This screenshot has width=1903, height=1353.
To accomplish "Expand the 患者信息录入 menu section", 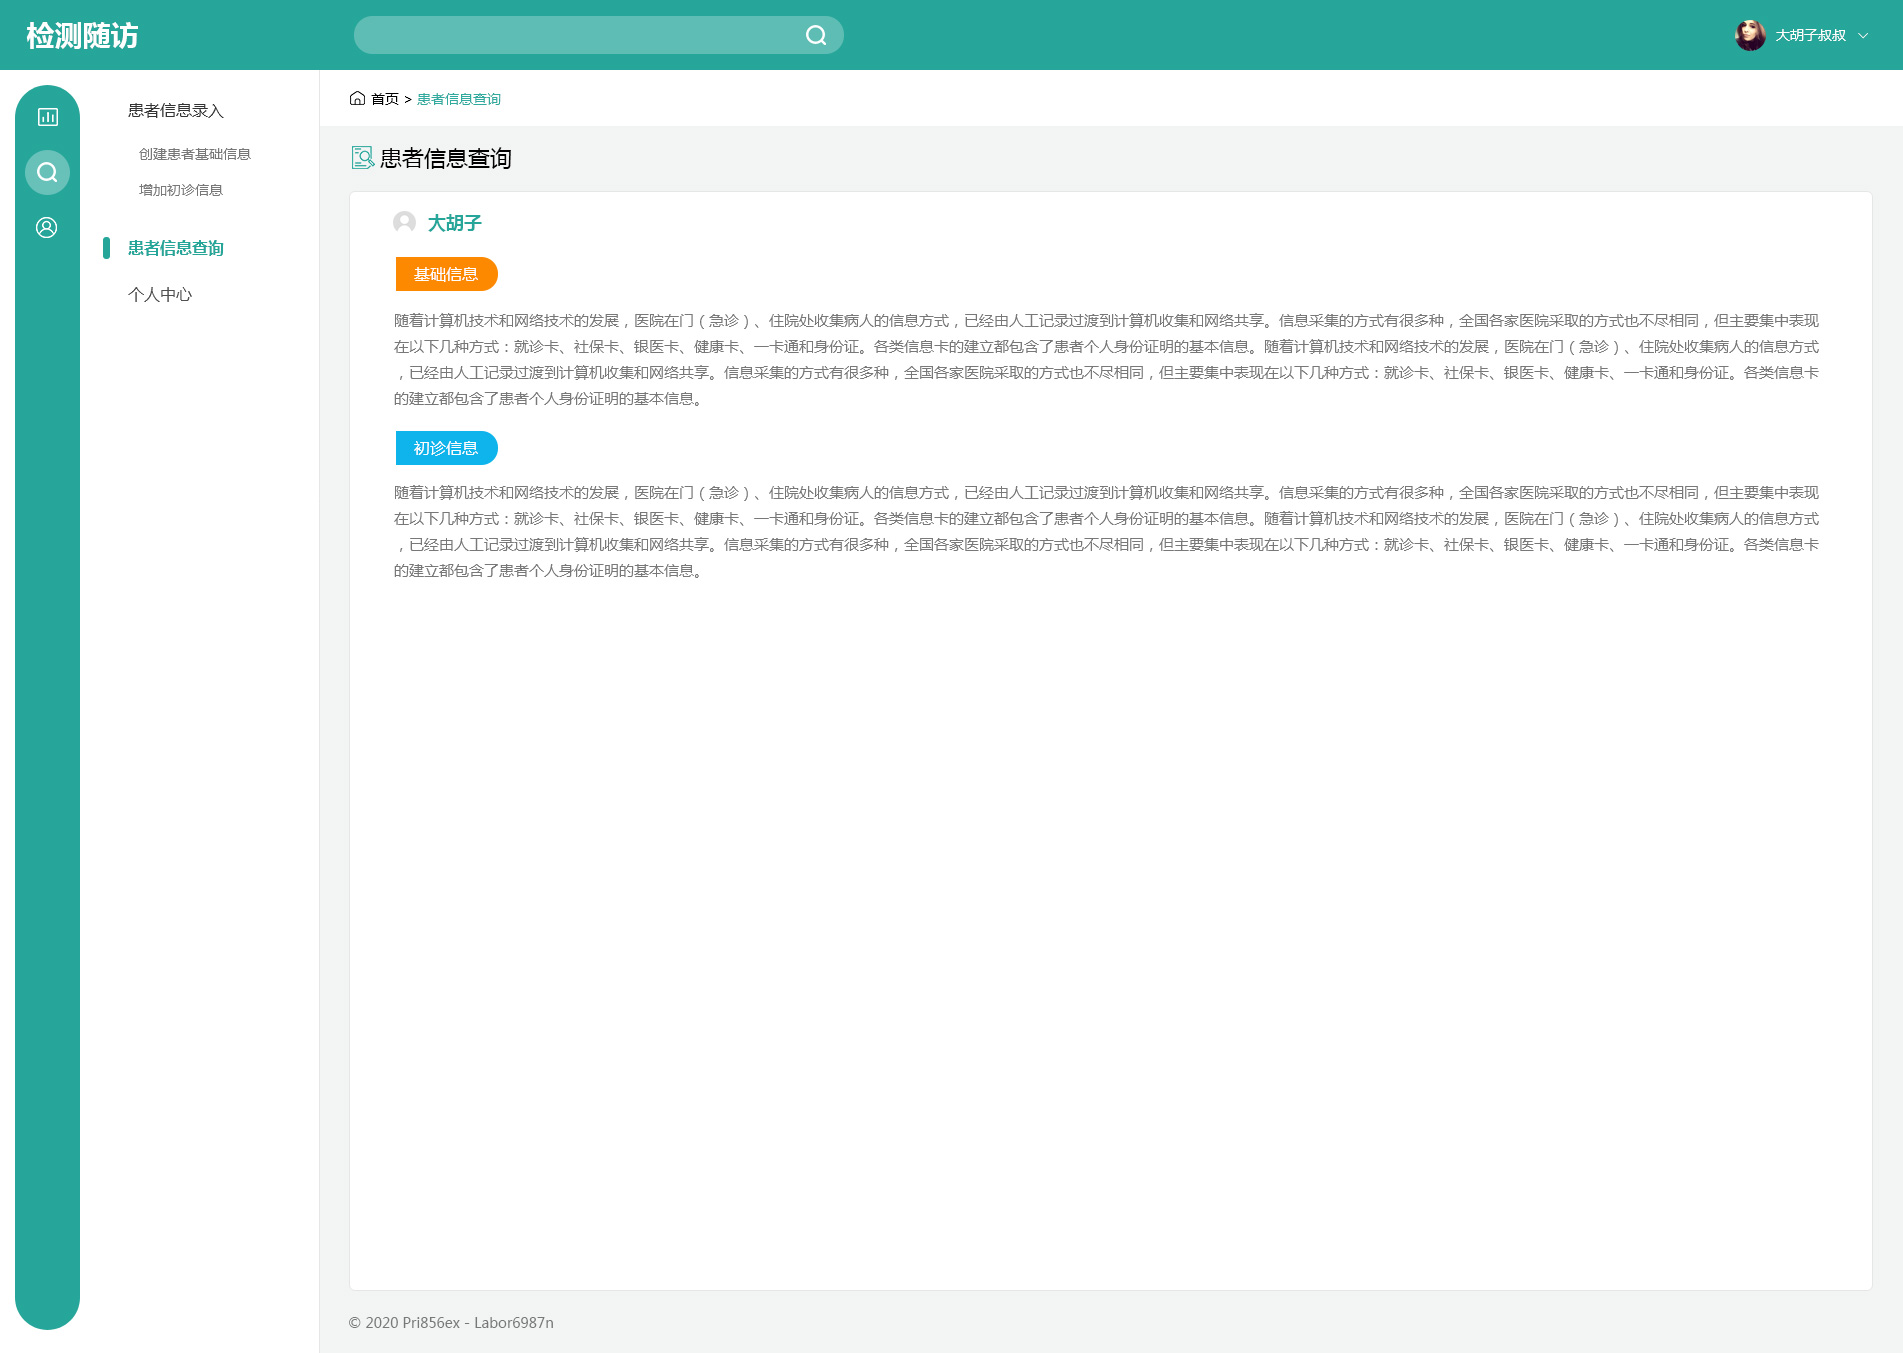I will tap(176, 111).
